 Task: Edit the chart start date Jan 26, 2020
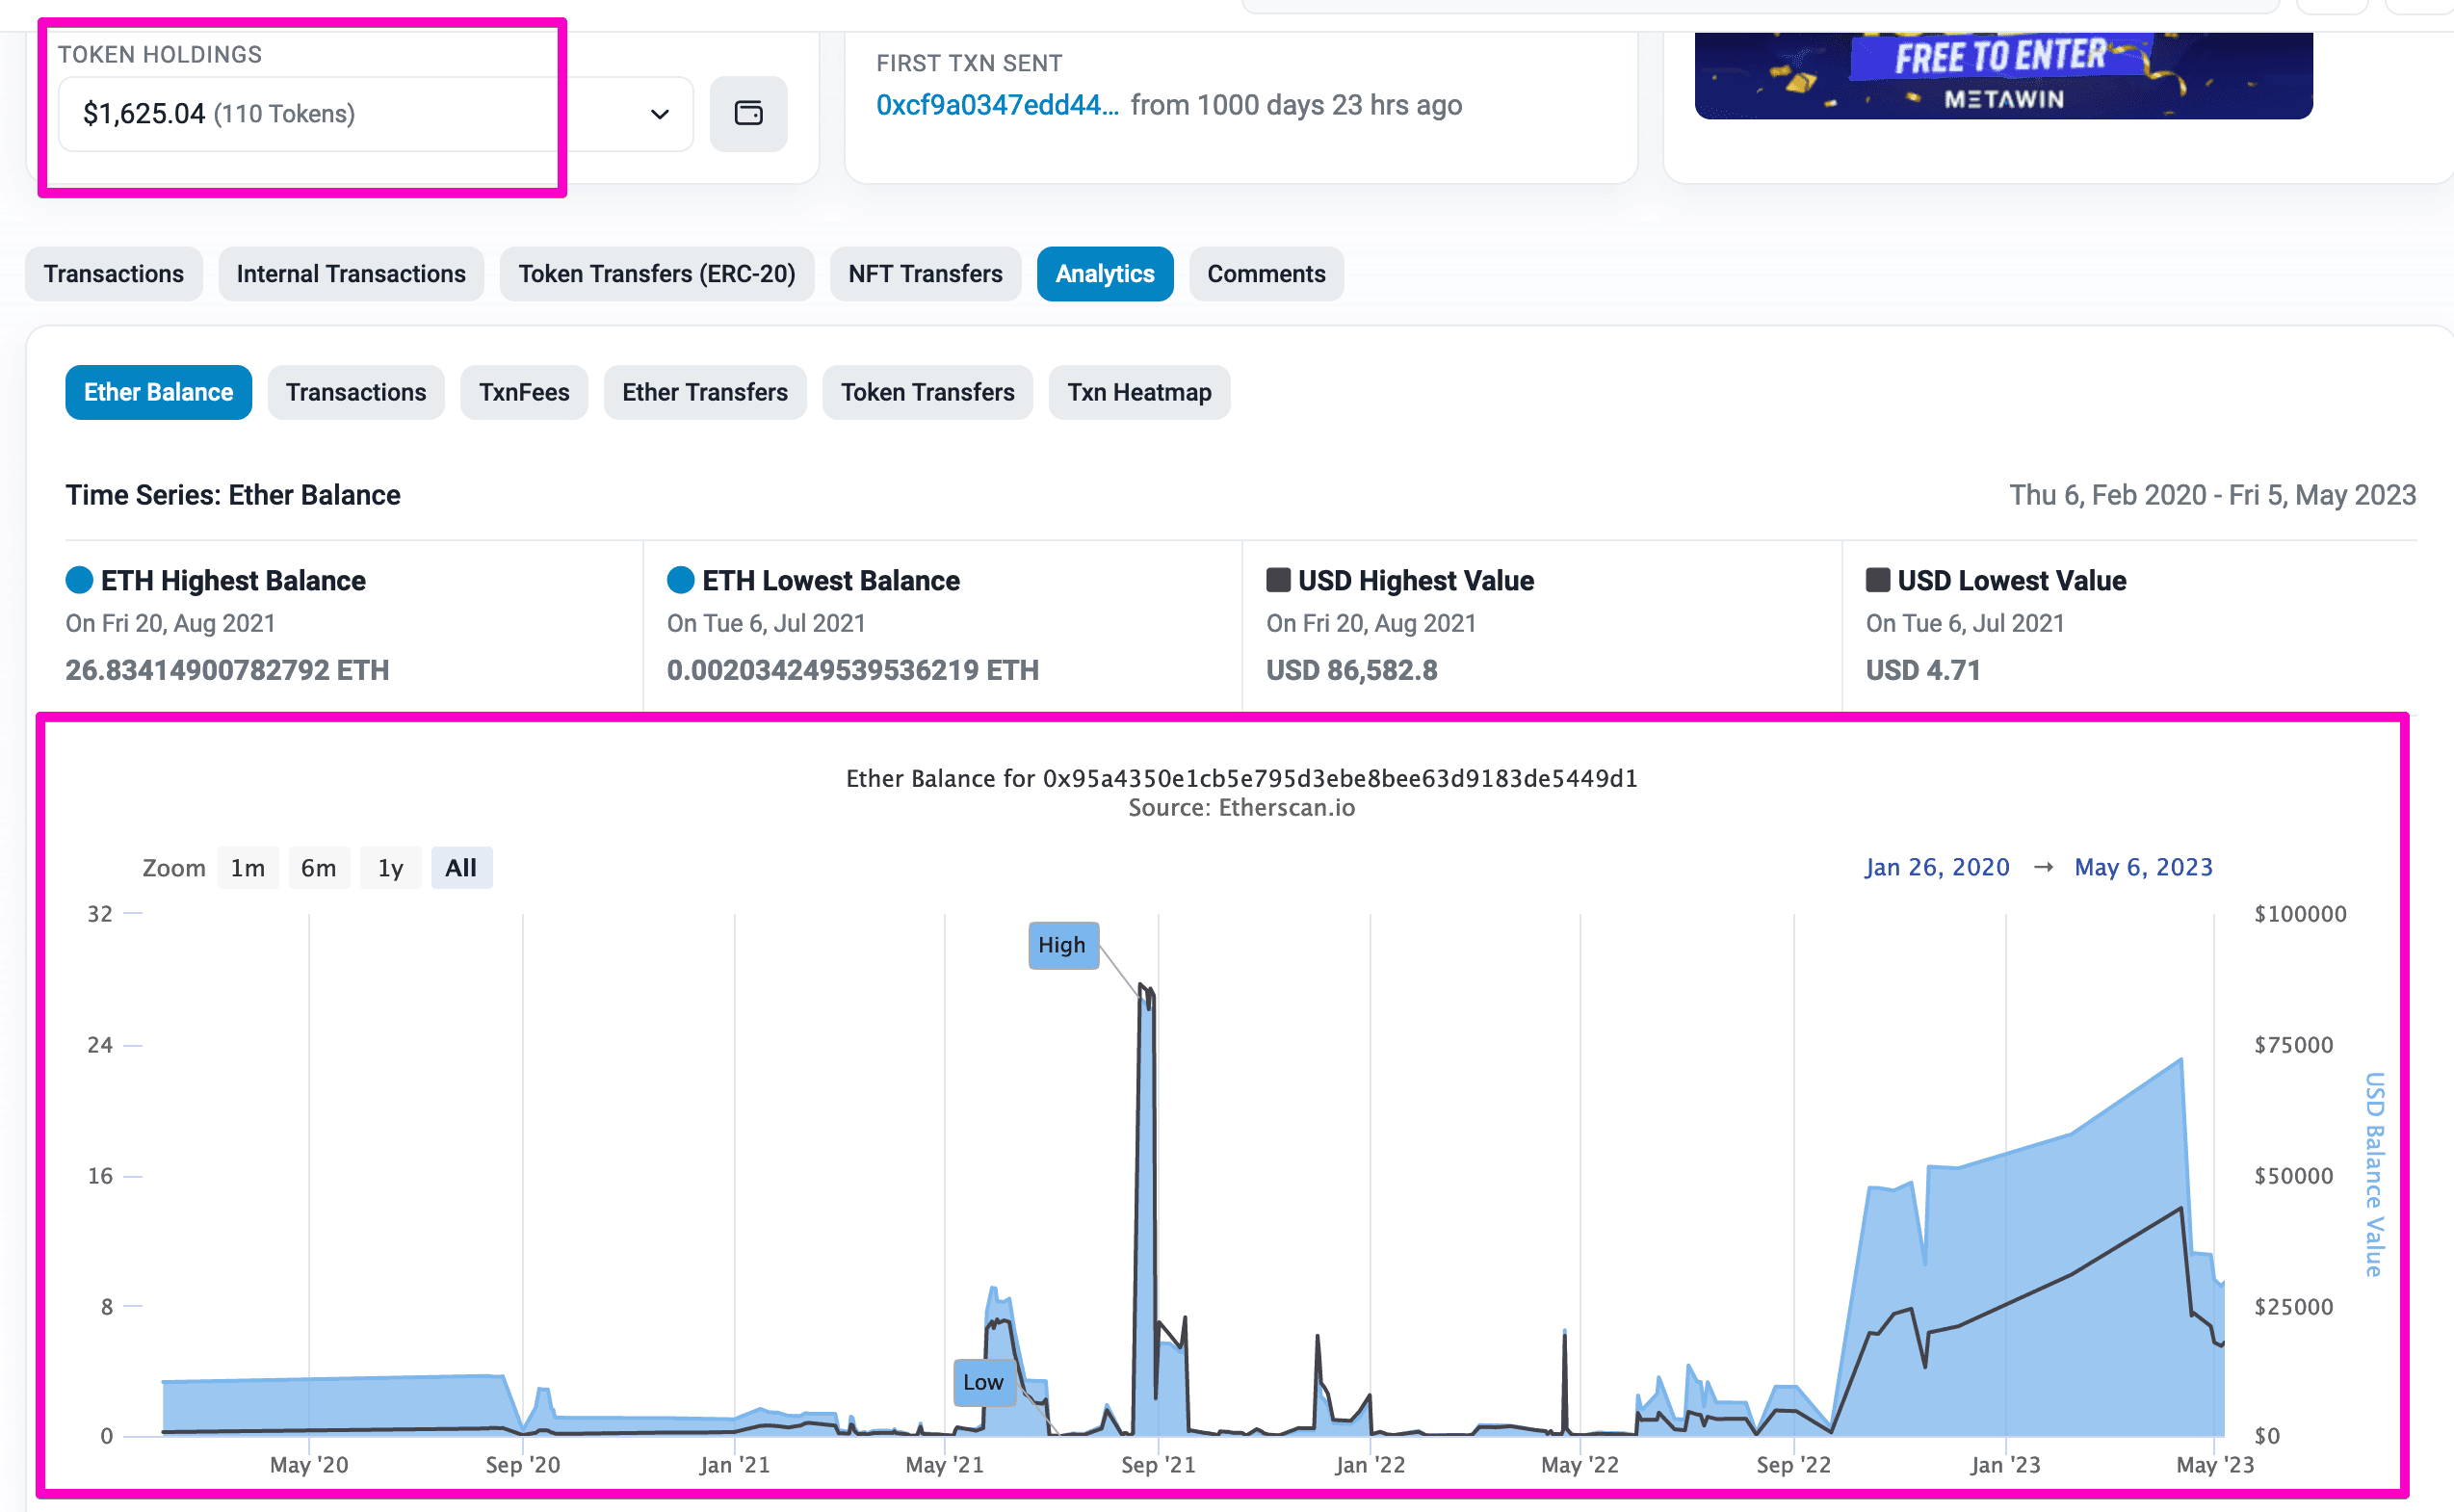click(1937, 867)
